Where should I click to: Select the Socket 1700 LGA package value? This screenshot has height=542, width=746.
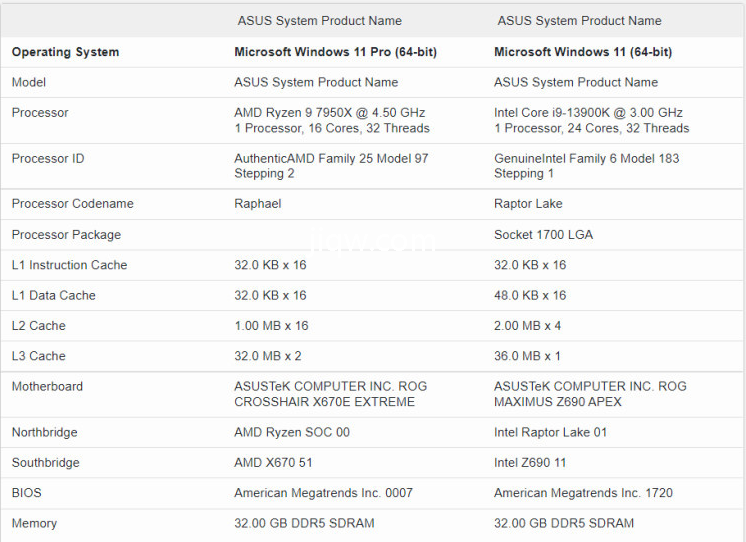543,235
